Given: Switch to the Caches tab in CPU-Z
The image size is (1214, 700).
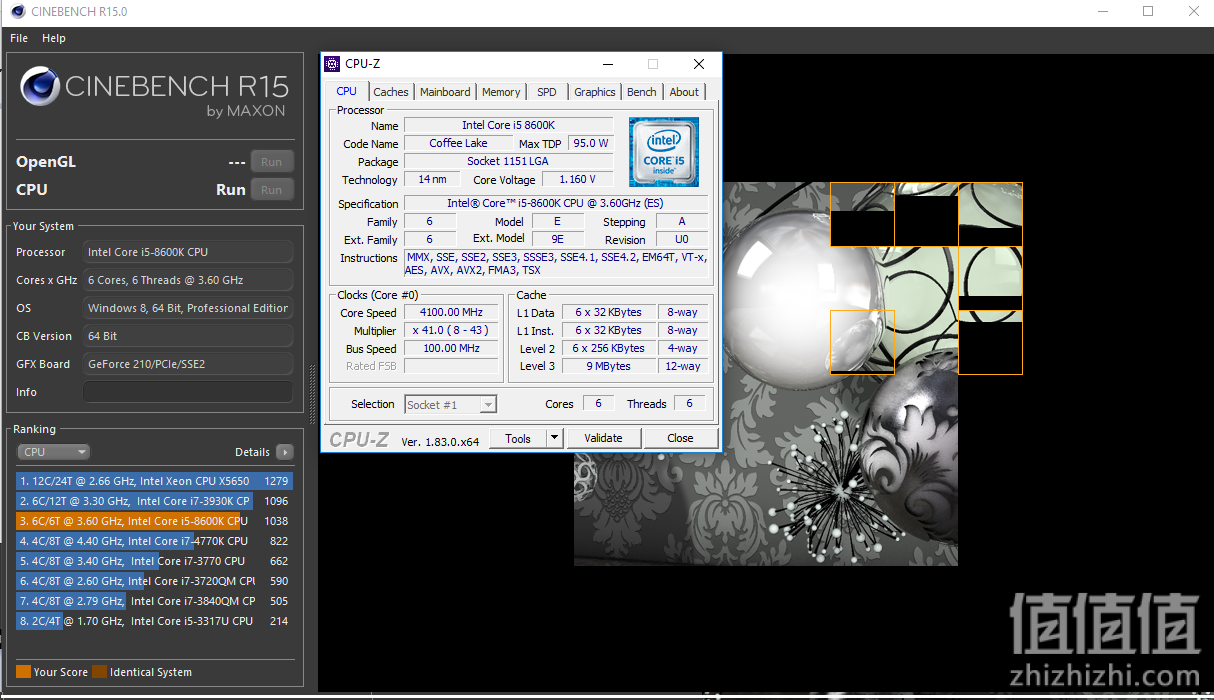Looking at the screenshot, I should coord(391,92).
